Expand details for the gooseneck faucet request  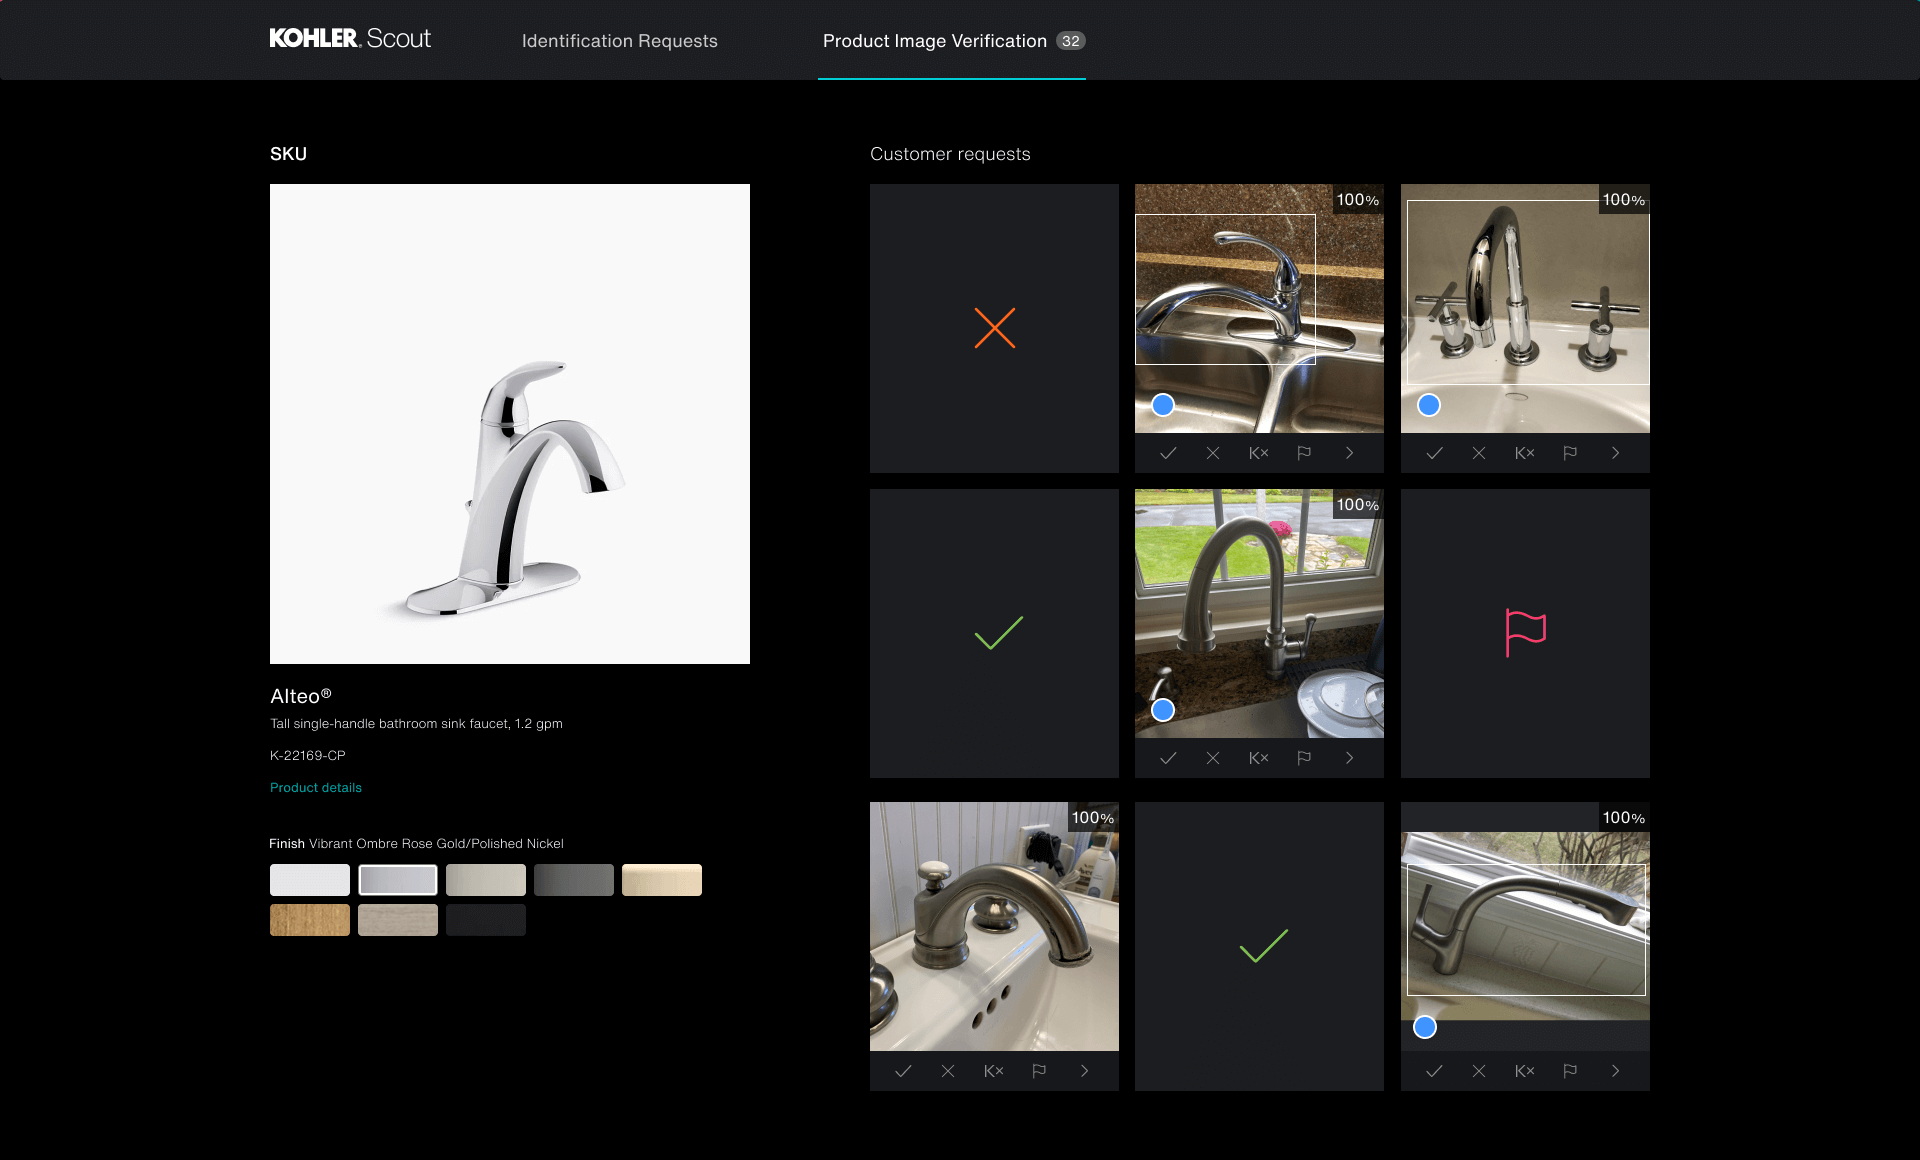point(1349,758)
